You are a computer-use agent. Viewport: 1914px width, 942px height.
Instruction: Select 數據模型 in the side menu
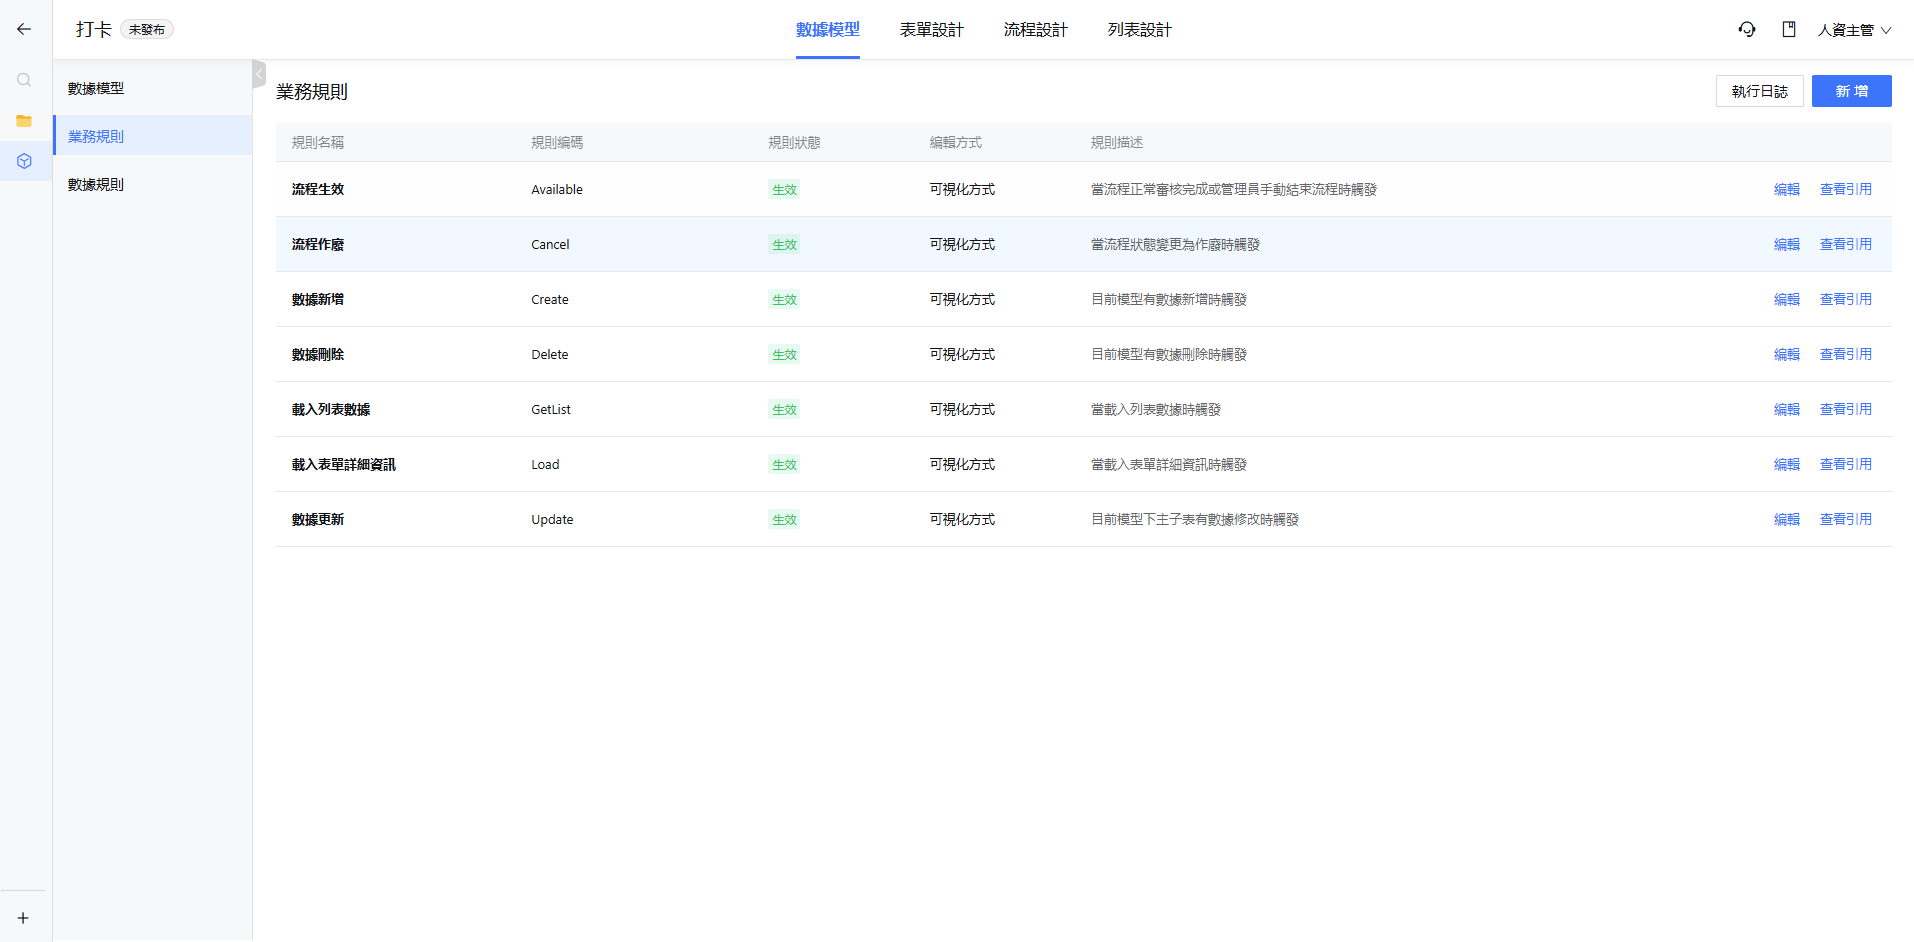point(152,88)
